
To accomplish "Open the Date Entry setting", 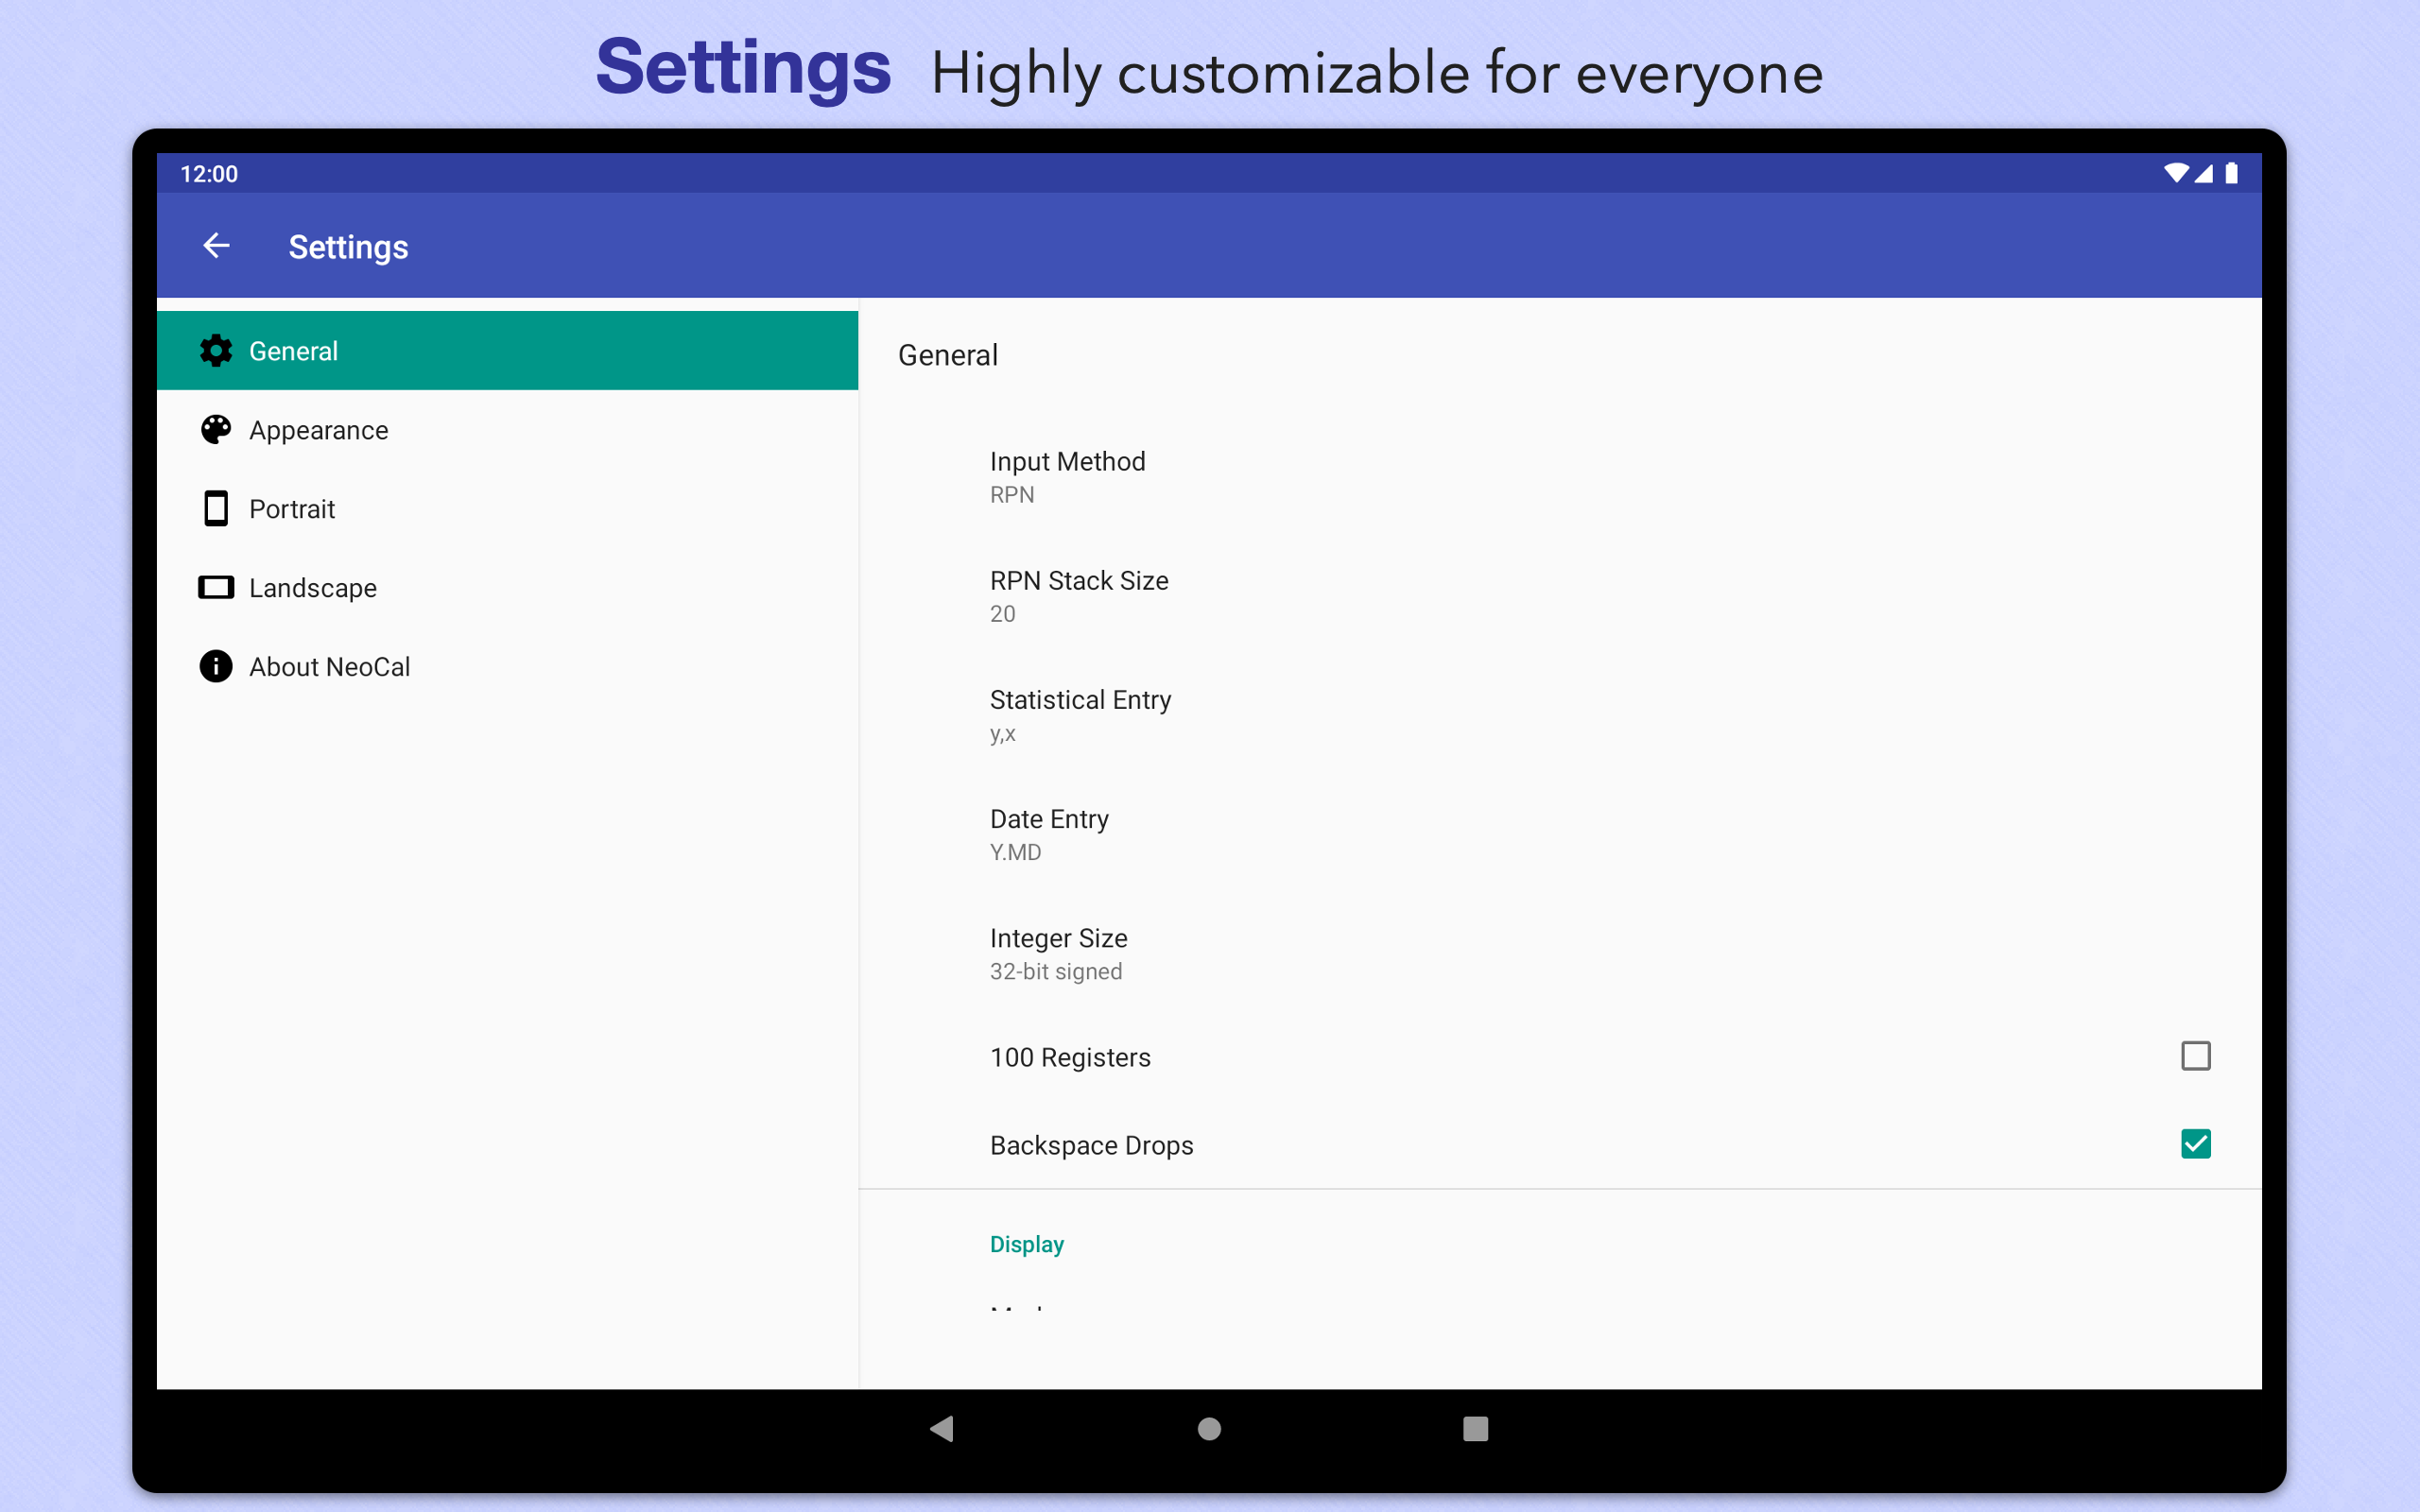I will 1560,835.
